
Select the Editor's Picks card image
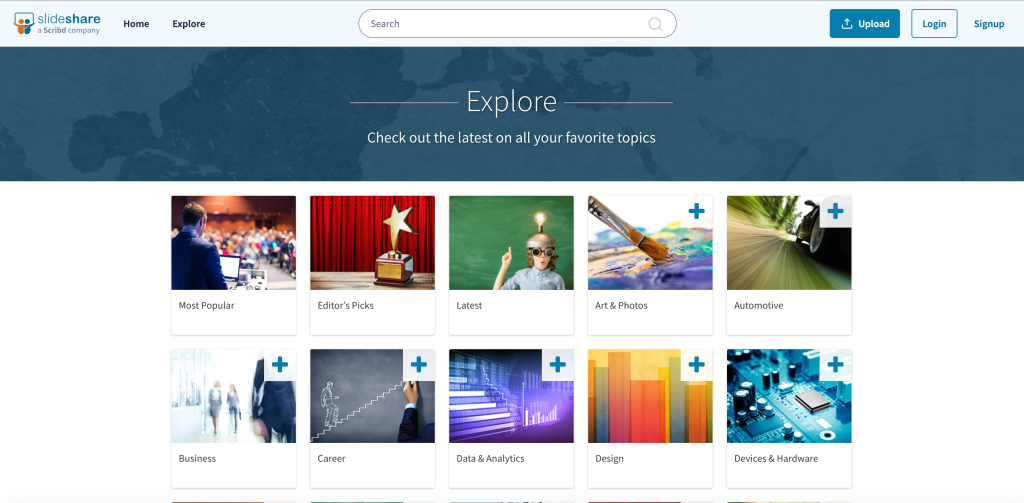click(x=372, y=243)
